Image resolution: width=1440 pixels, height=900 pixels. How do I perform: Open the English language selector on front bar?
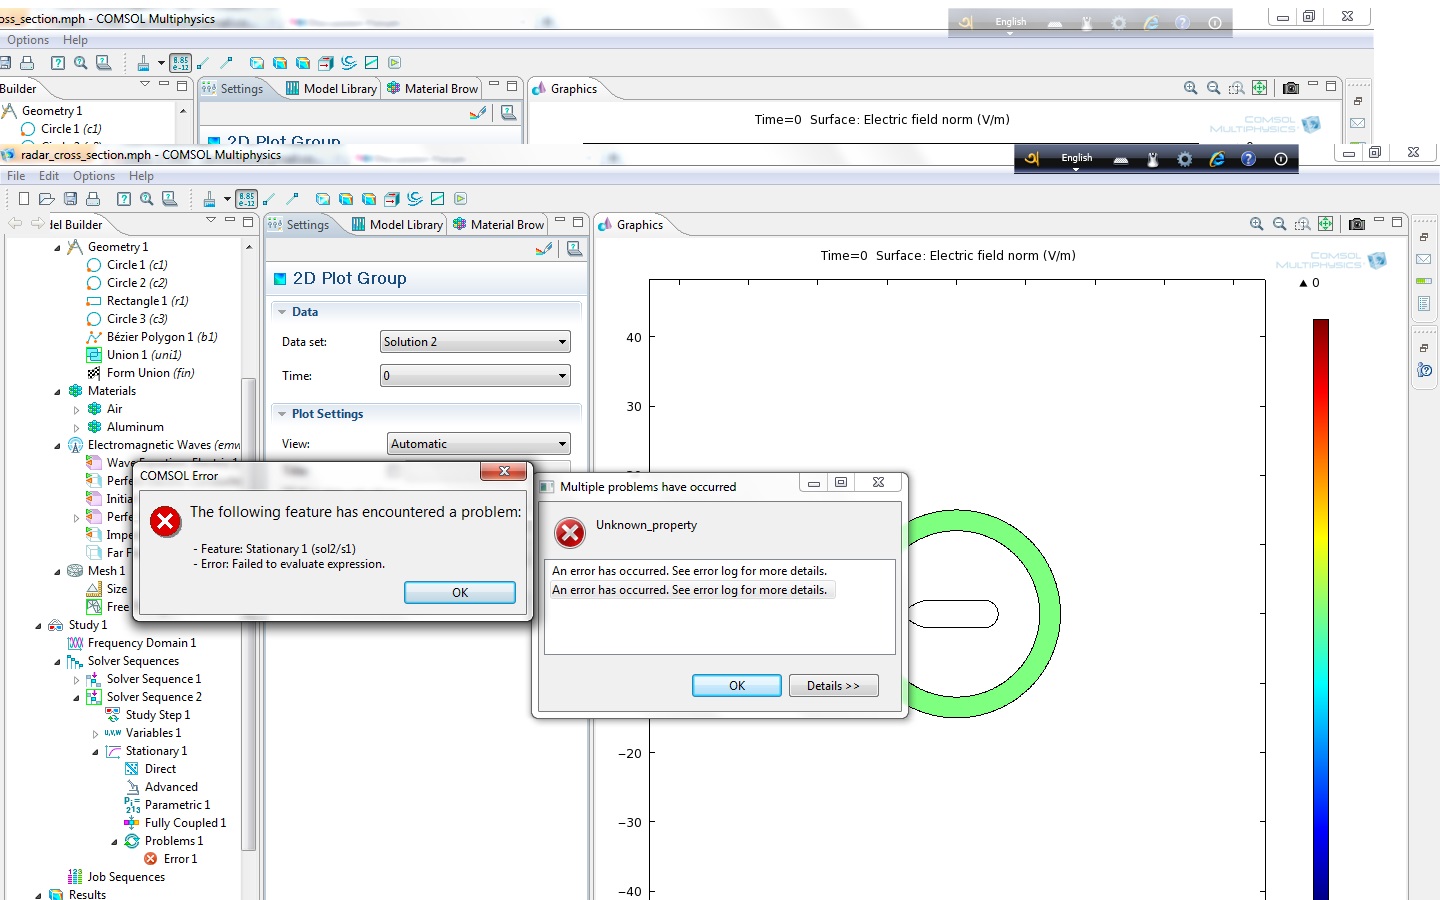pyautogui.click(x=1076, y=159)
